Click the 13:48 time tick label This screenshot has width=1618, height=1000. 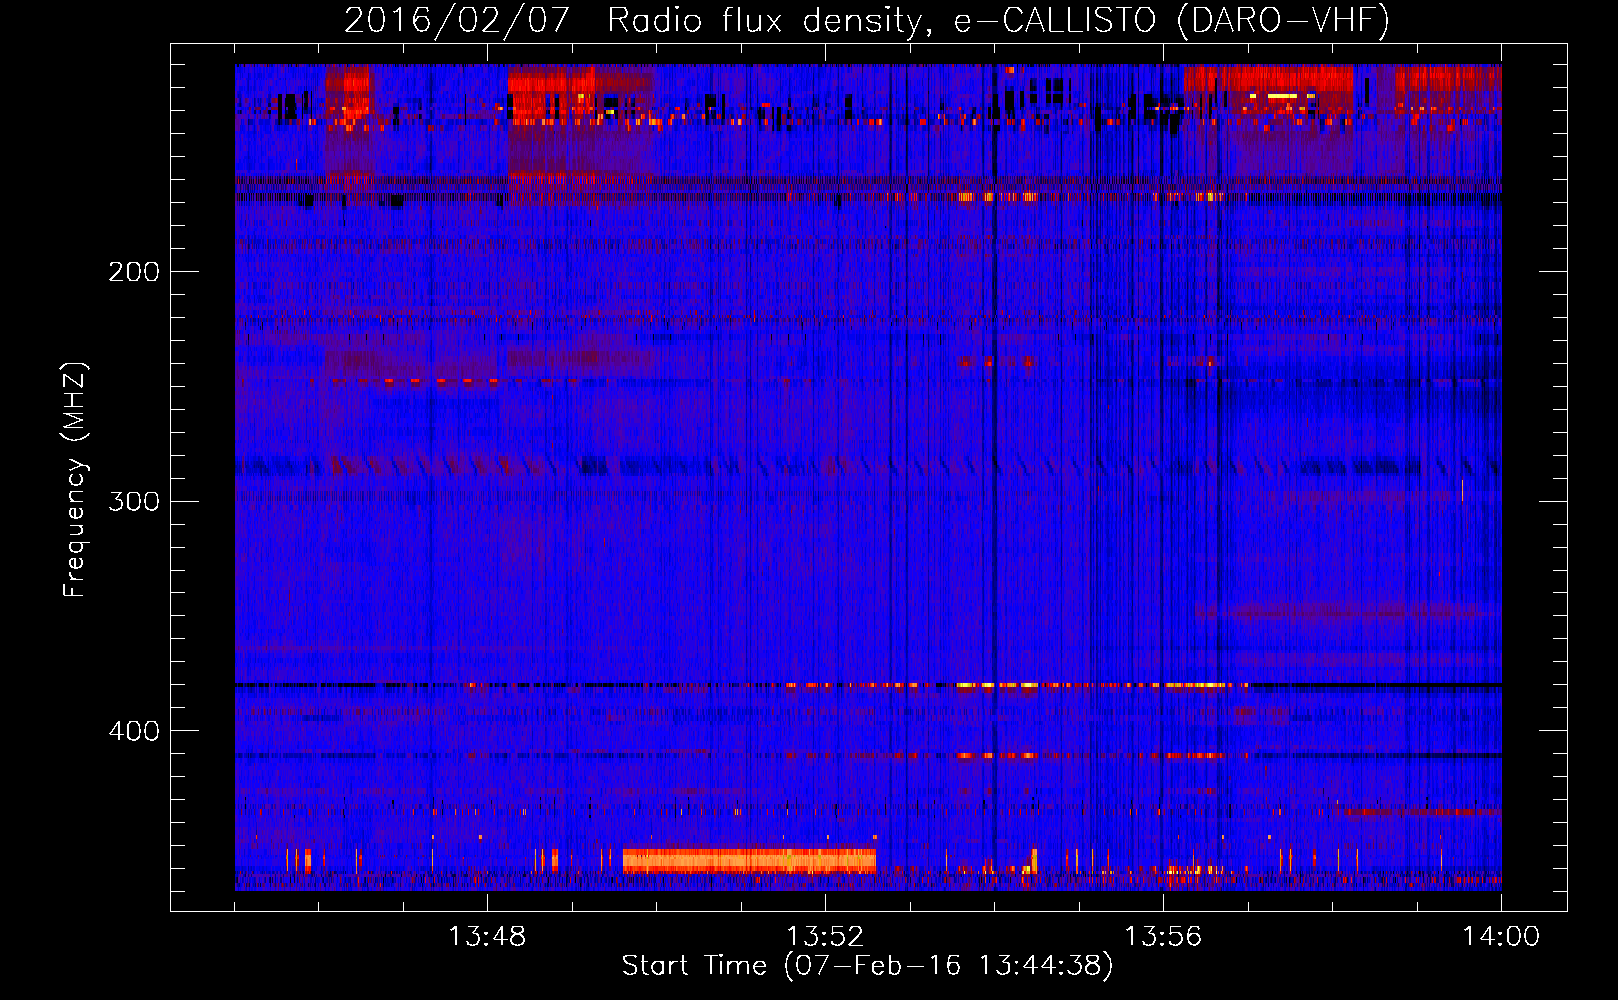point(487,937)
